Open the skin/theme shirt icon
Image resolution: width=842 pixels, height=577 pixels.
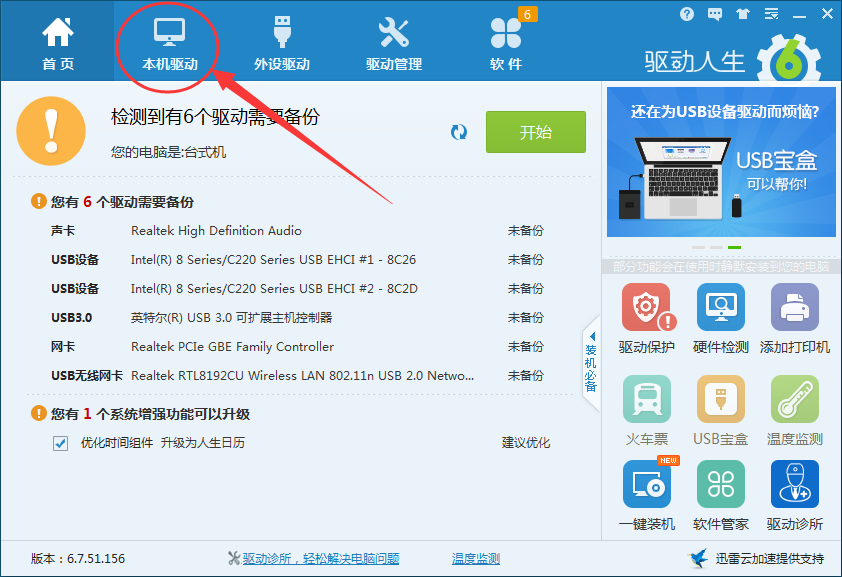pos(743,14)
